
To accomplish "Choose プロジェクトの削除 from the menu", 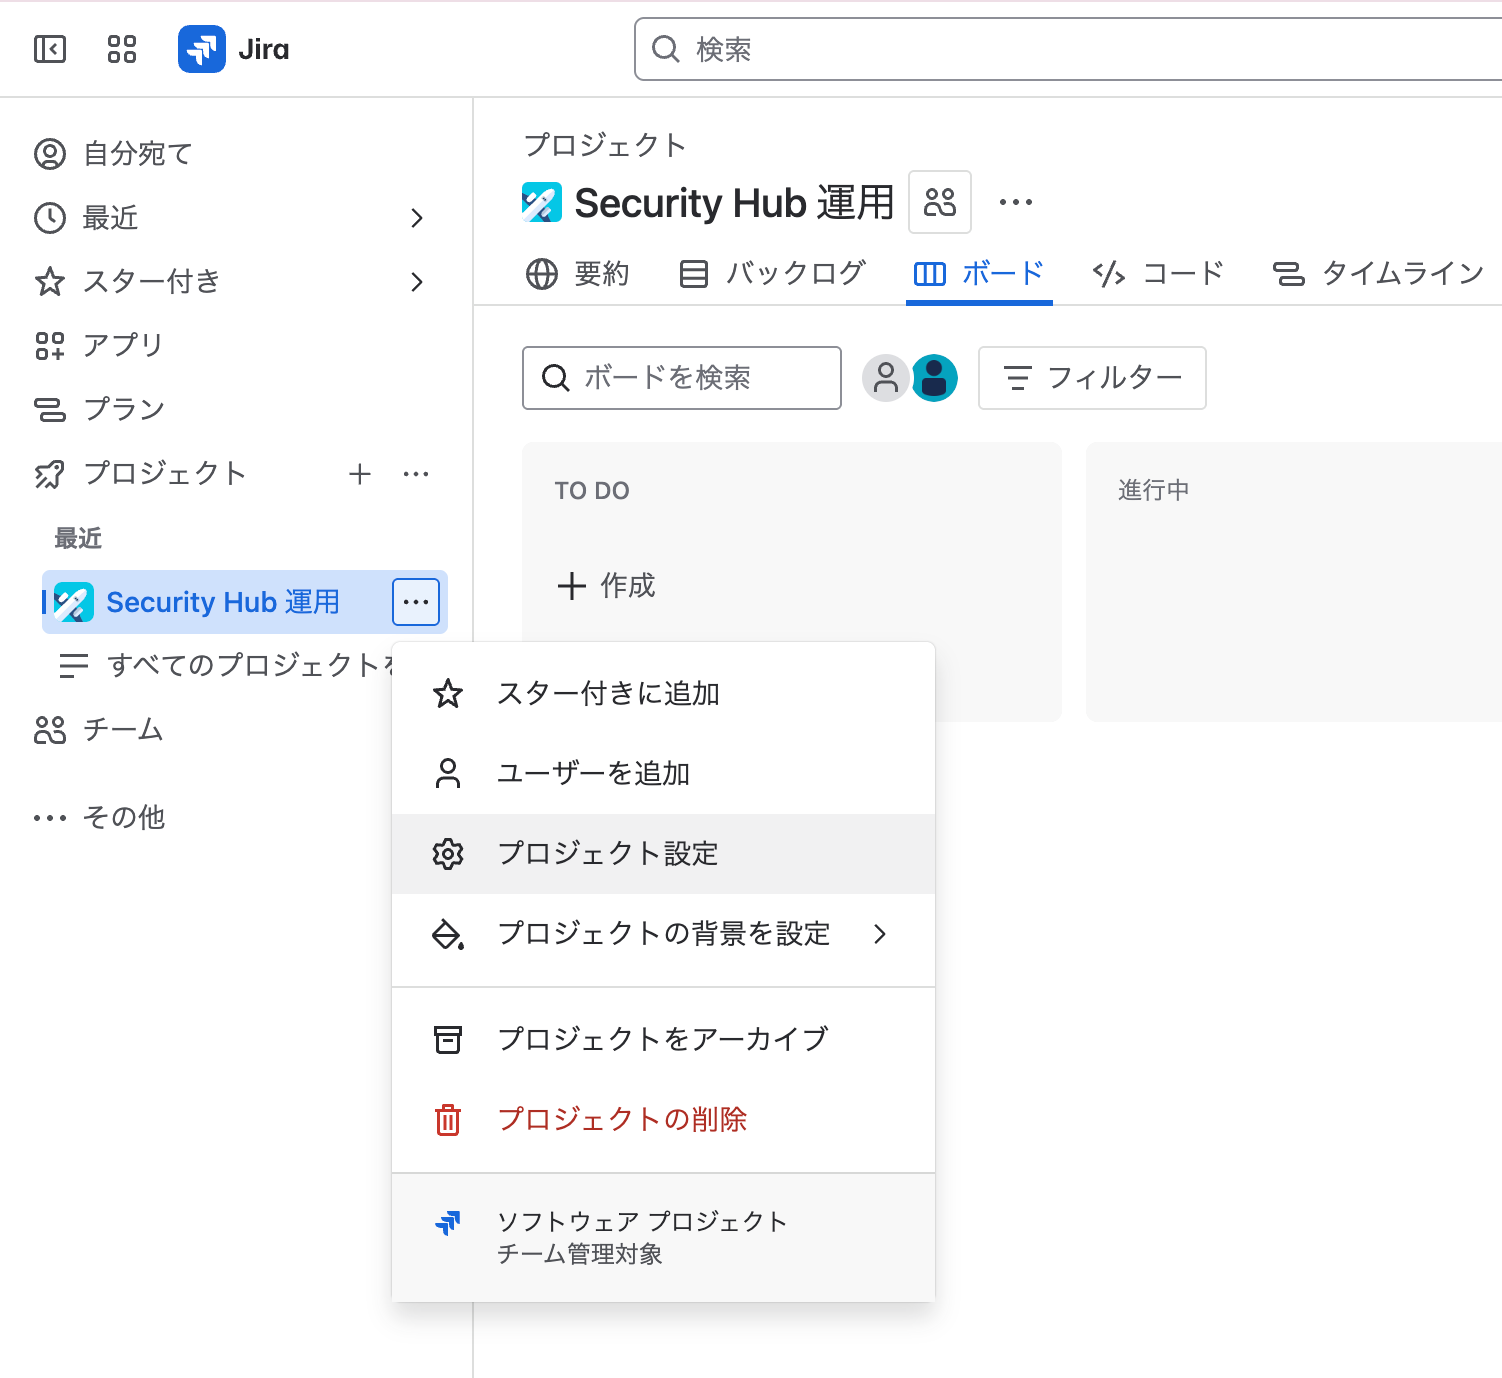I will pyautogui.click(x=664, y=1120).
